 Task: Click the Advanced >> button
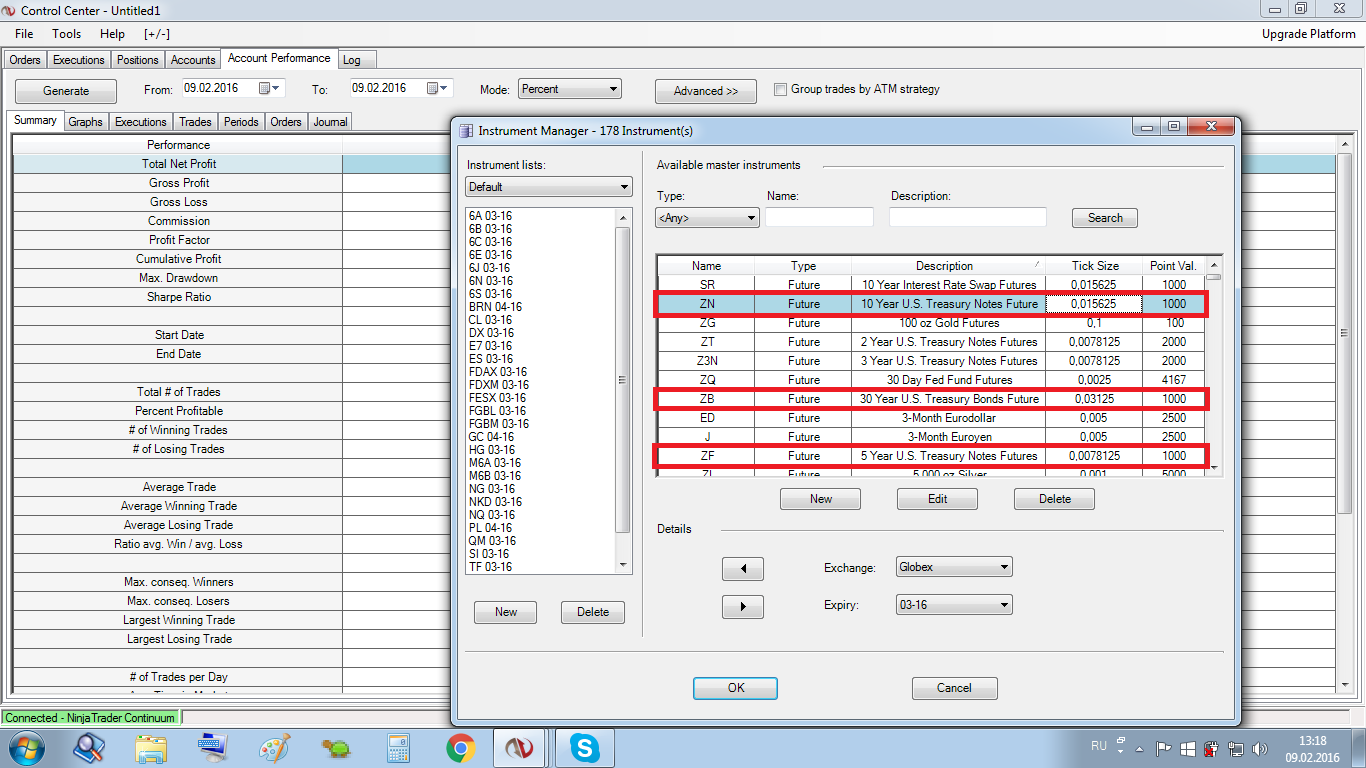pos(706,91)
